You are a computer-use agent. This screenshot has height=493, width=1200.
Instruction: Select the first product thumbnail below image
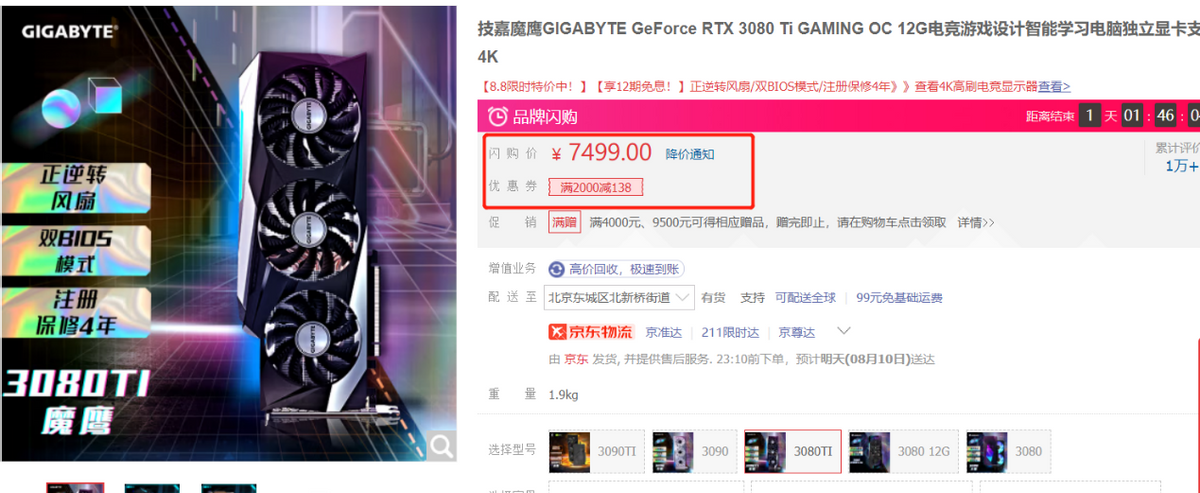click(75, 488)
